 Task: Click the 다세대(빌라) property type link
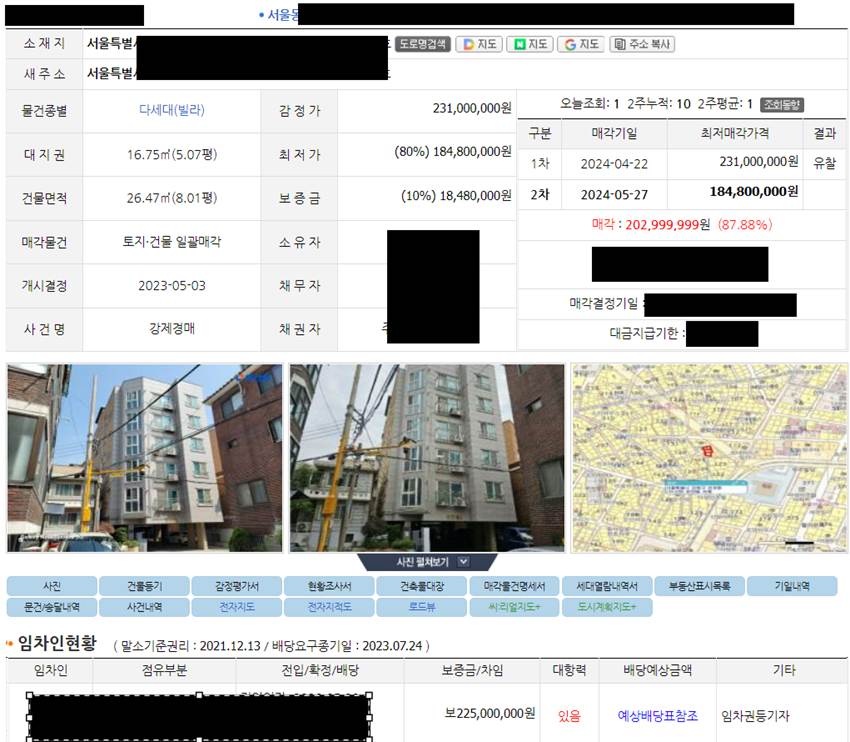[171, 111]
